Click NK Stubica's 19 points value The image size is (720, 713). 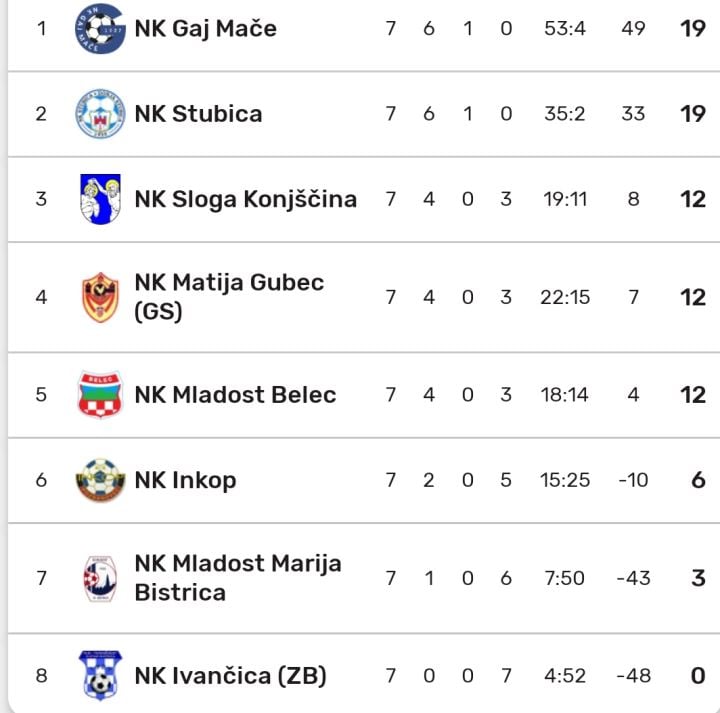tap(693, 114)
